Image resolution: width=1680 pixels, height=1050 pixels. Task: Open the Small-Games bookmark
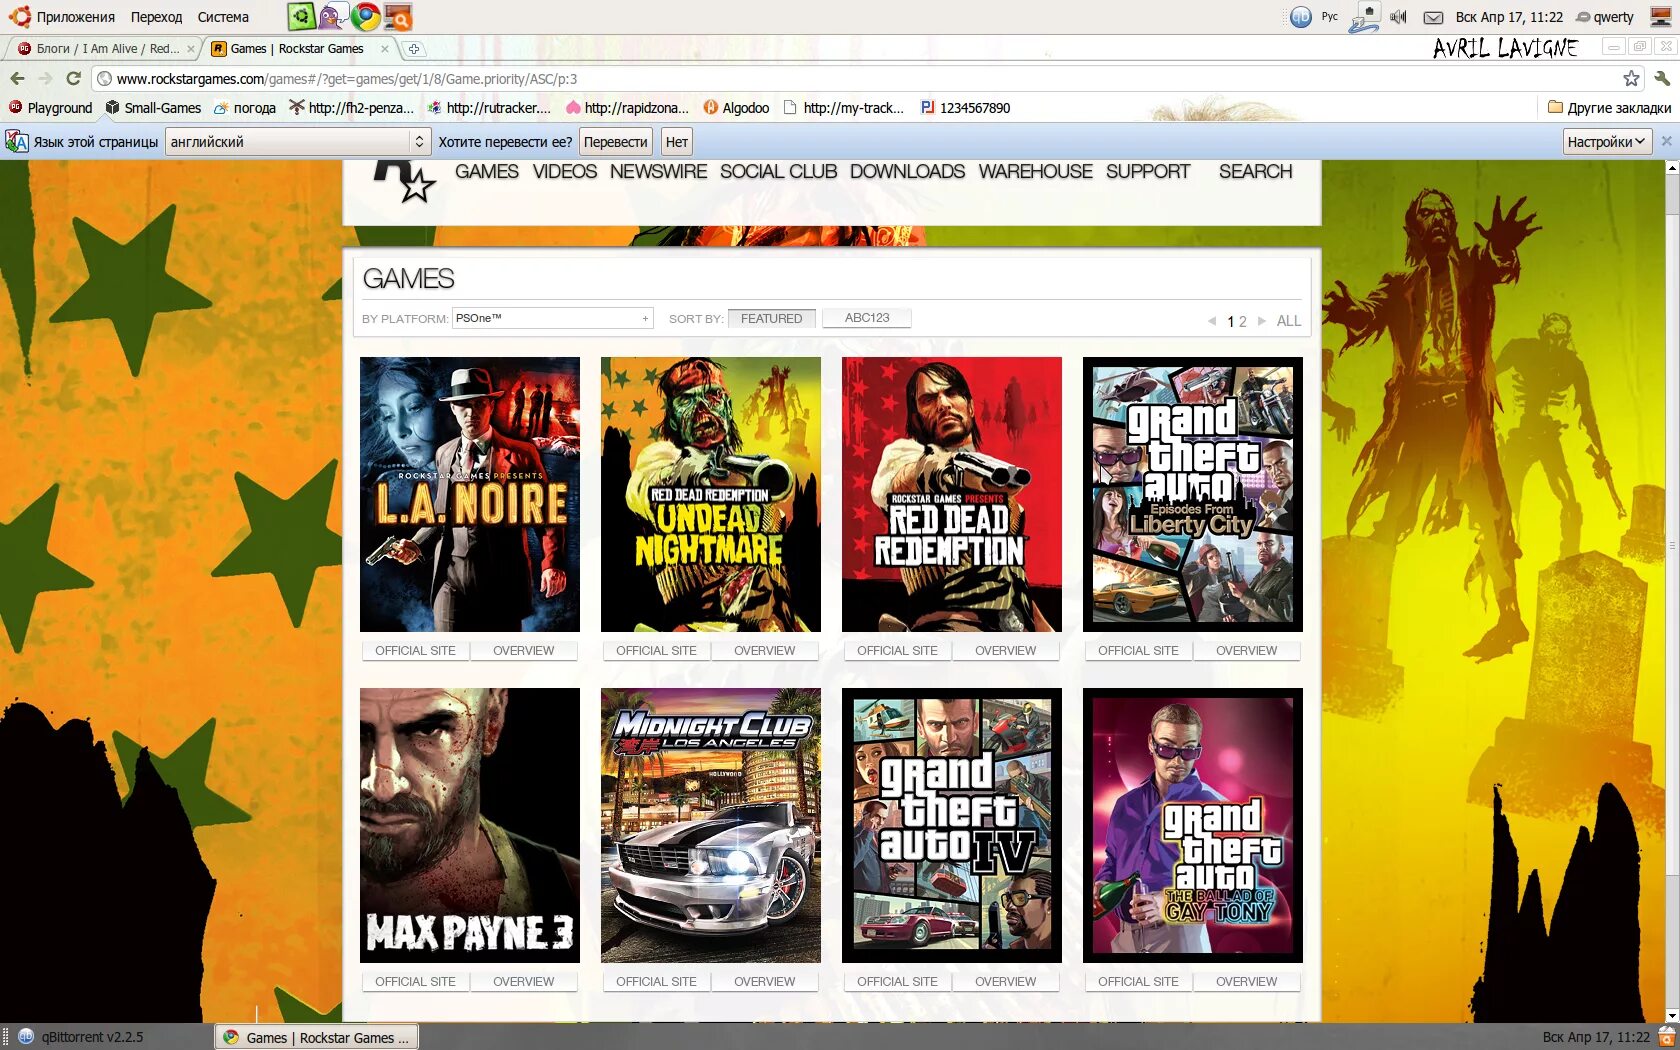tap(153, 108)
